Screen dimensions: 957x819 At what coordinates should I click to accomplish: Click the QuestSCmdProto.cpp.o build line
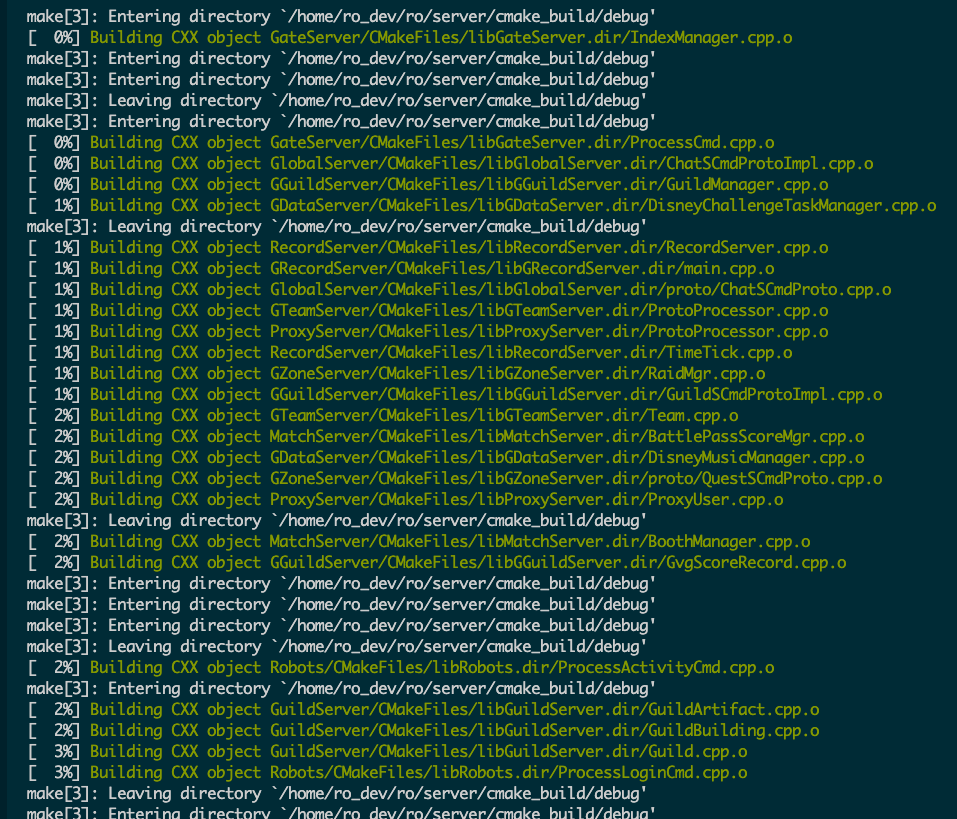[485, 478]
